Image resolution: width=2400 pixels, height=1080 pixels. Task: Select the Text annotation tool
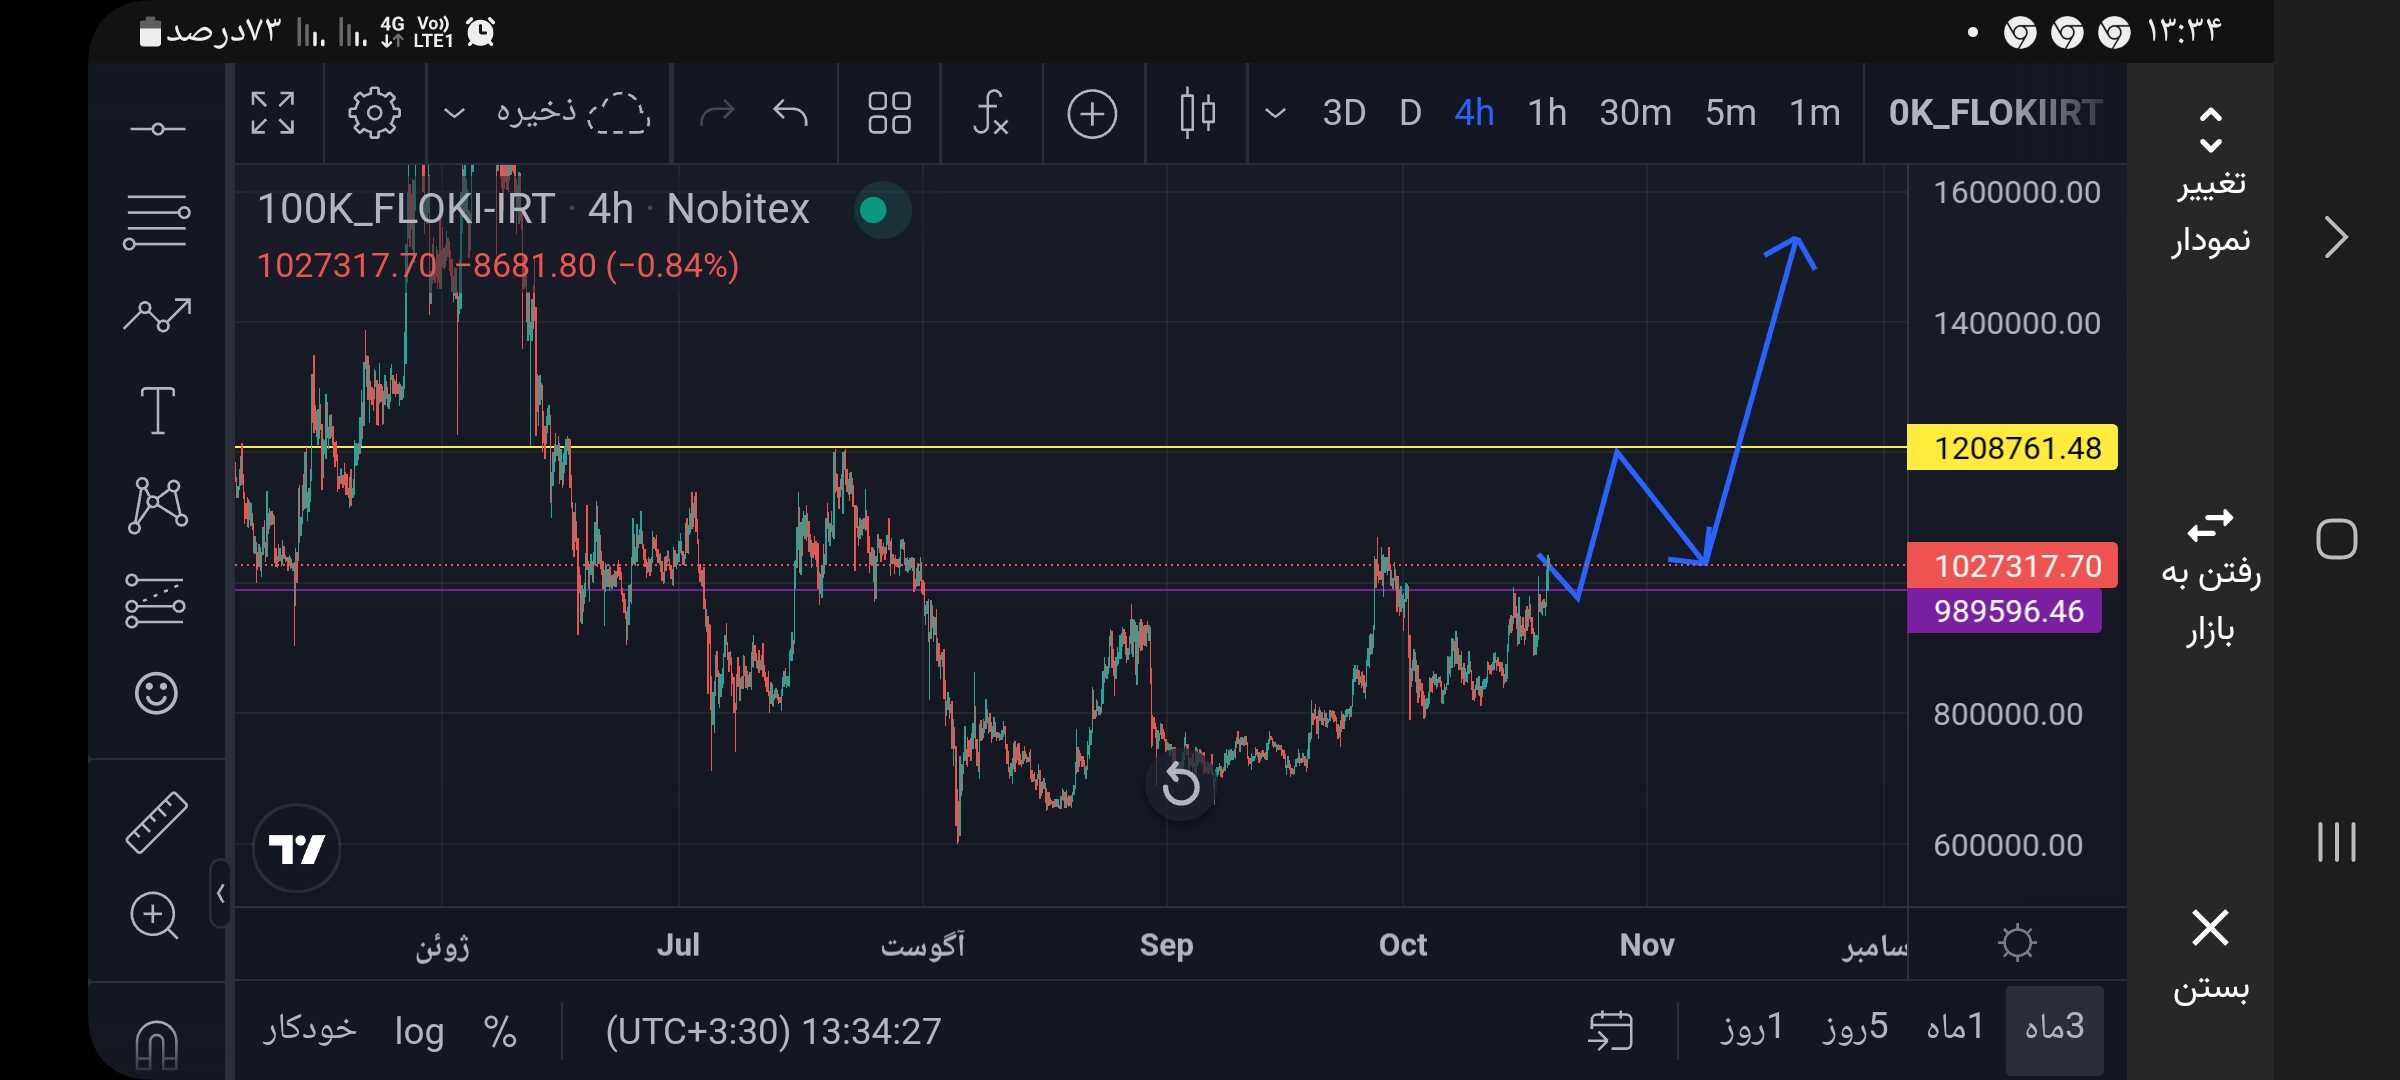[157, 410]
